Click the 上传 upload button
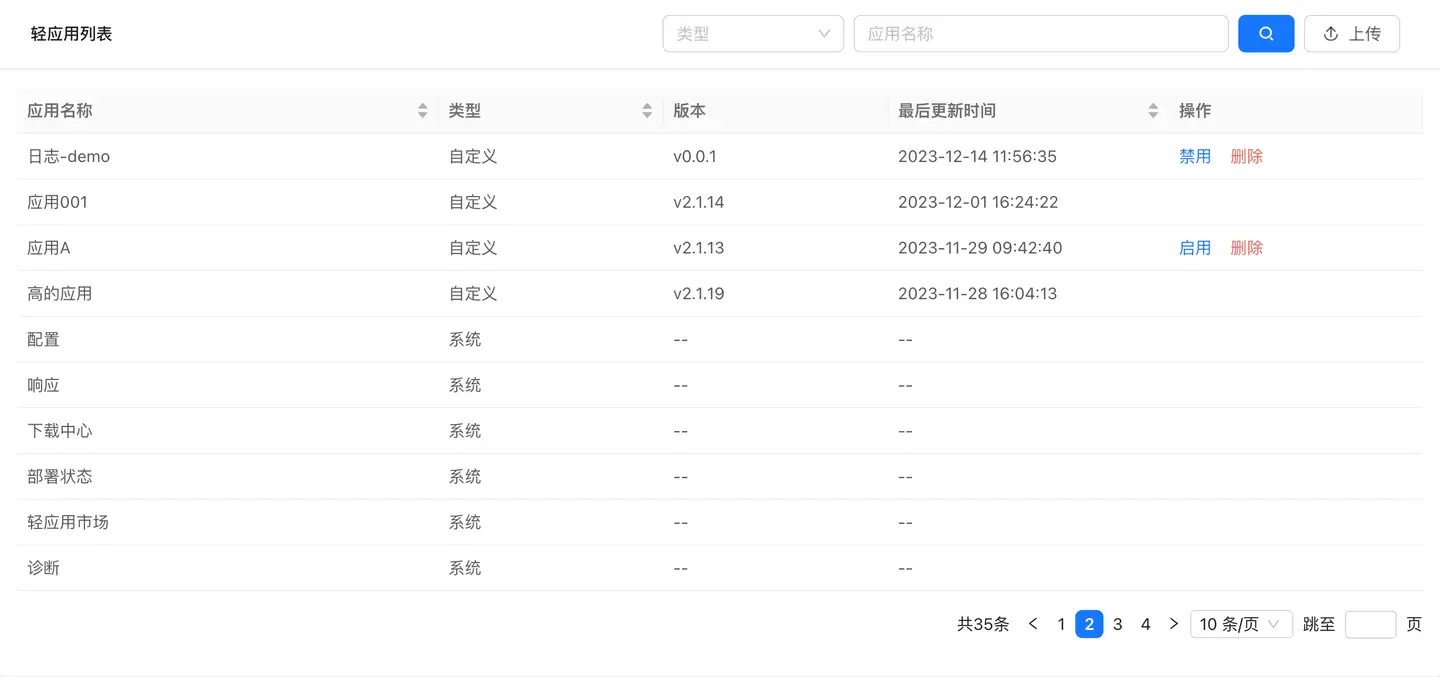Image resolution: width=1440 pixels, height=677 pixels. pyautogui.click(x=1351, y=34)
